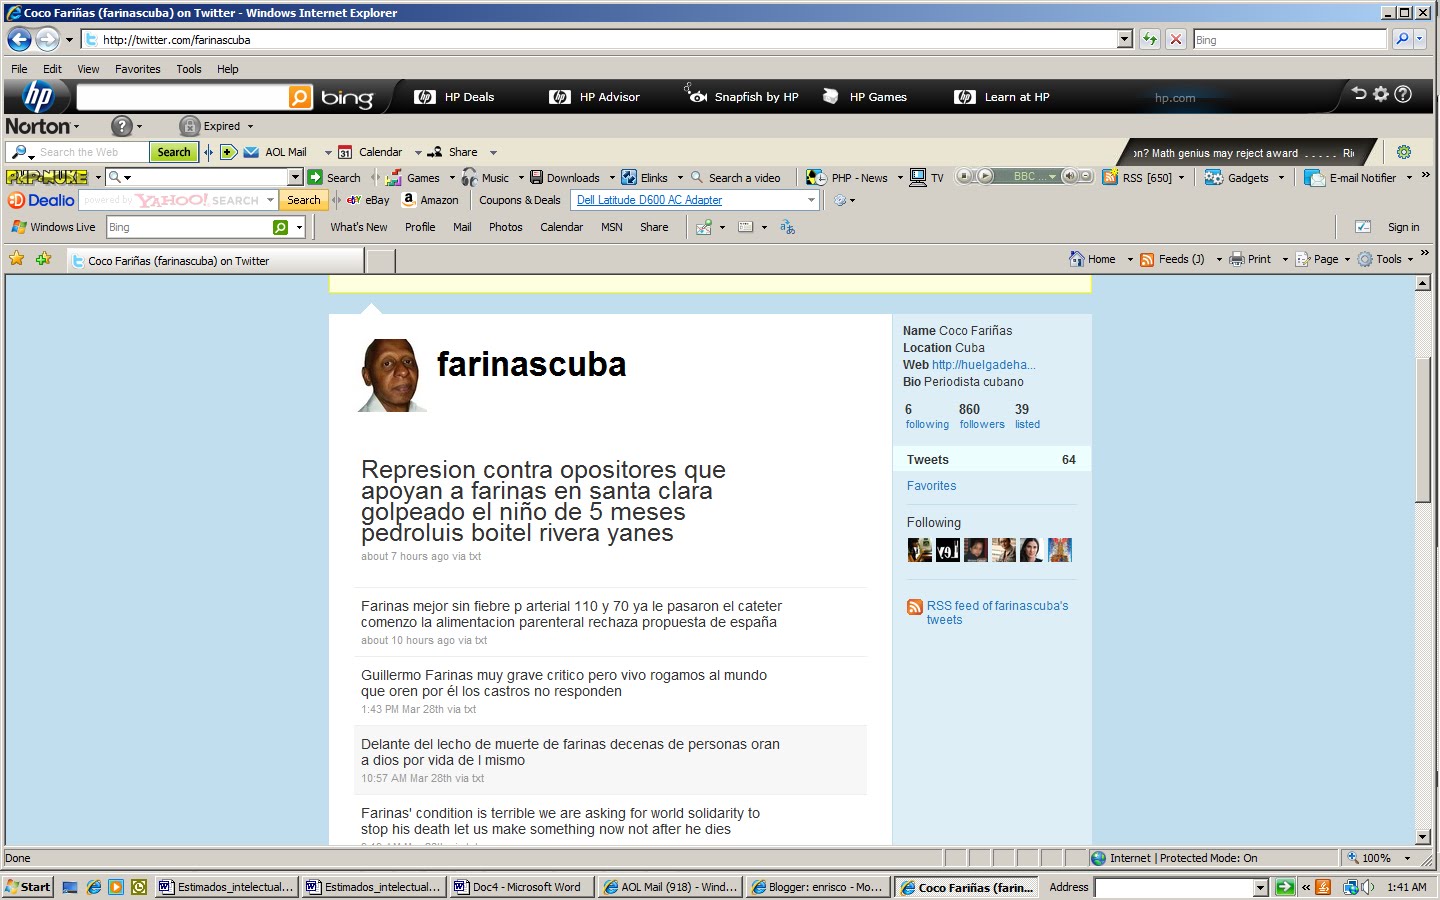The image size is (1440, 900).
Task: Click the farinascuba profile photo
Action: [x=392, y=374]
